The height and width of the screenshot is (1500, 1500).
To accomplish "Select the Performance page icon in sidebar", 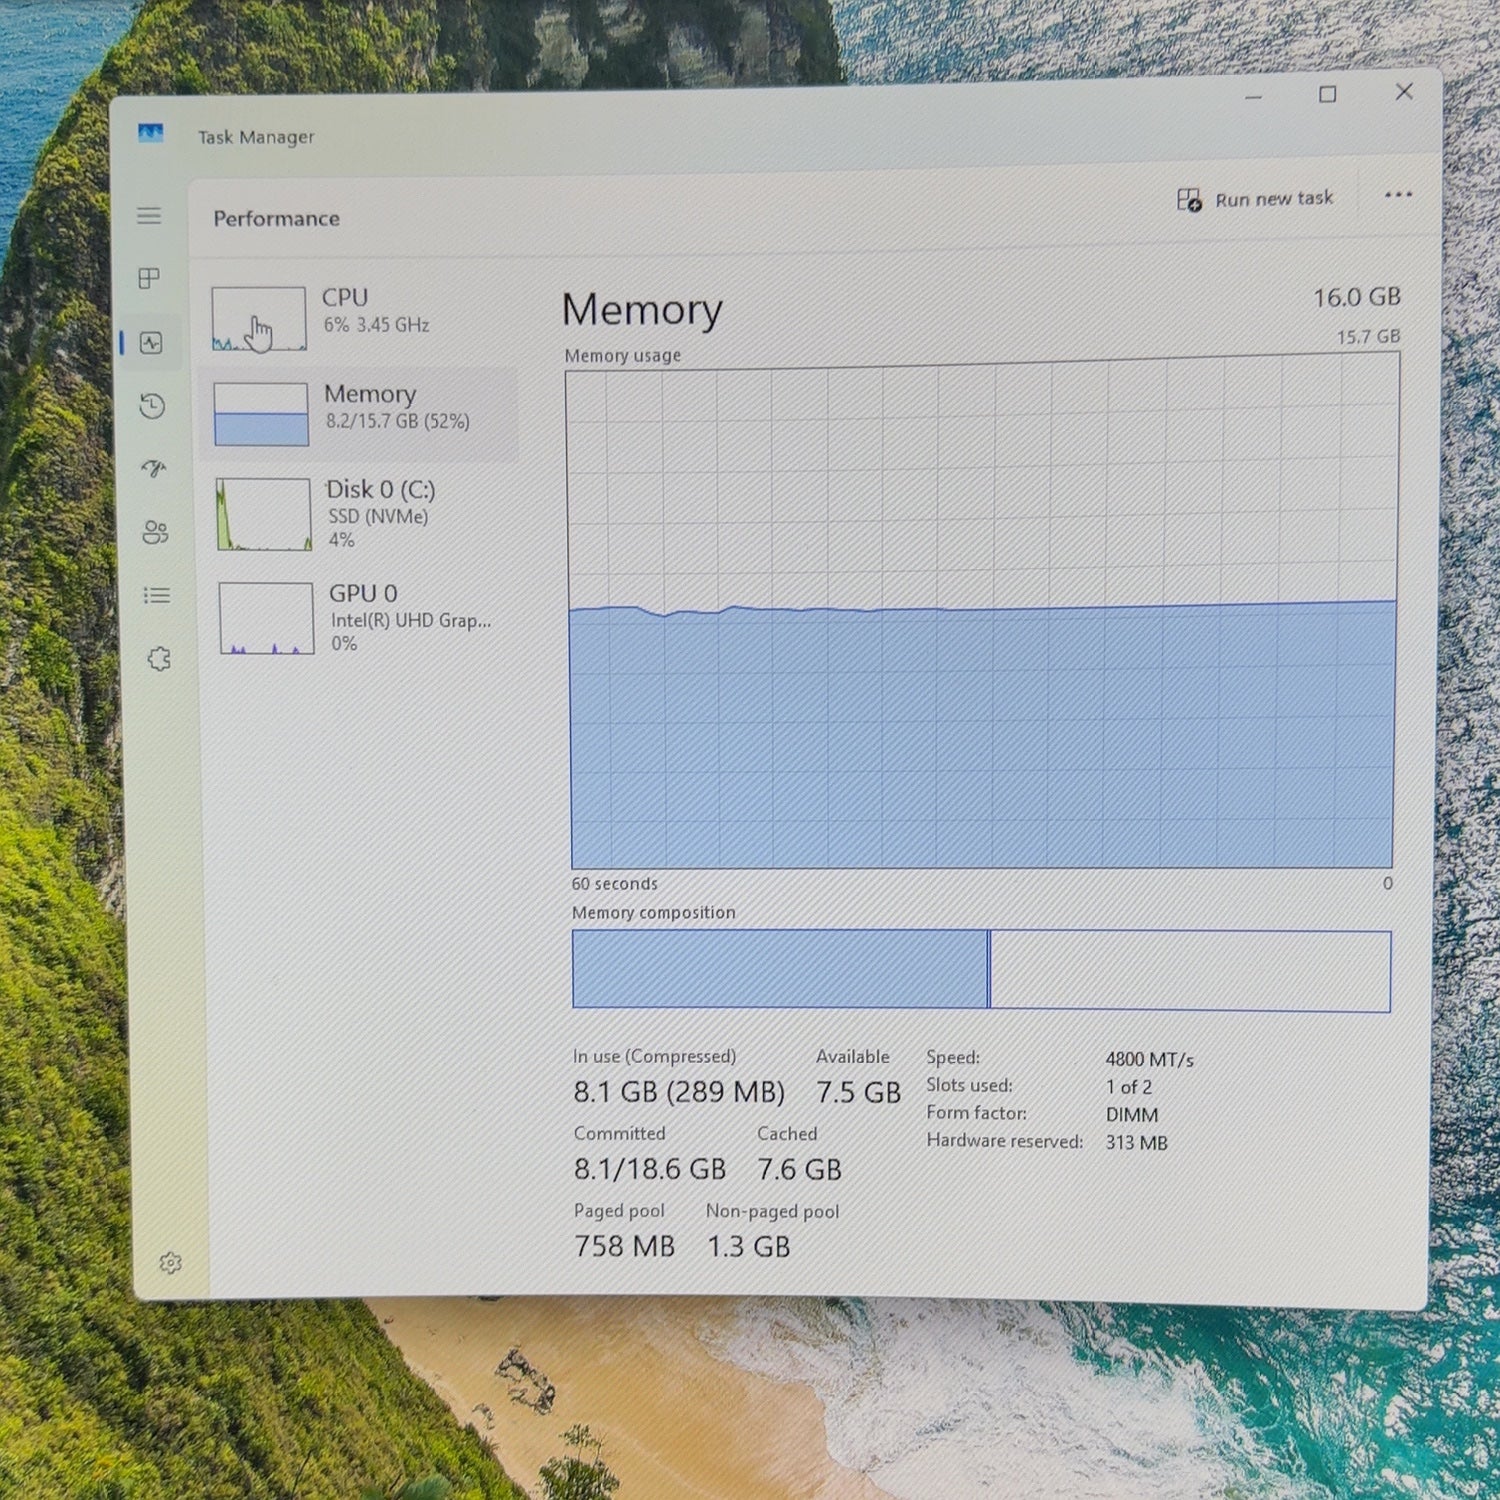I will [x=151, y=343].
